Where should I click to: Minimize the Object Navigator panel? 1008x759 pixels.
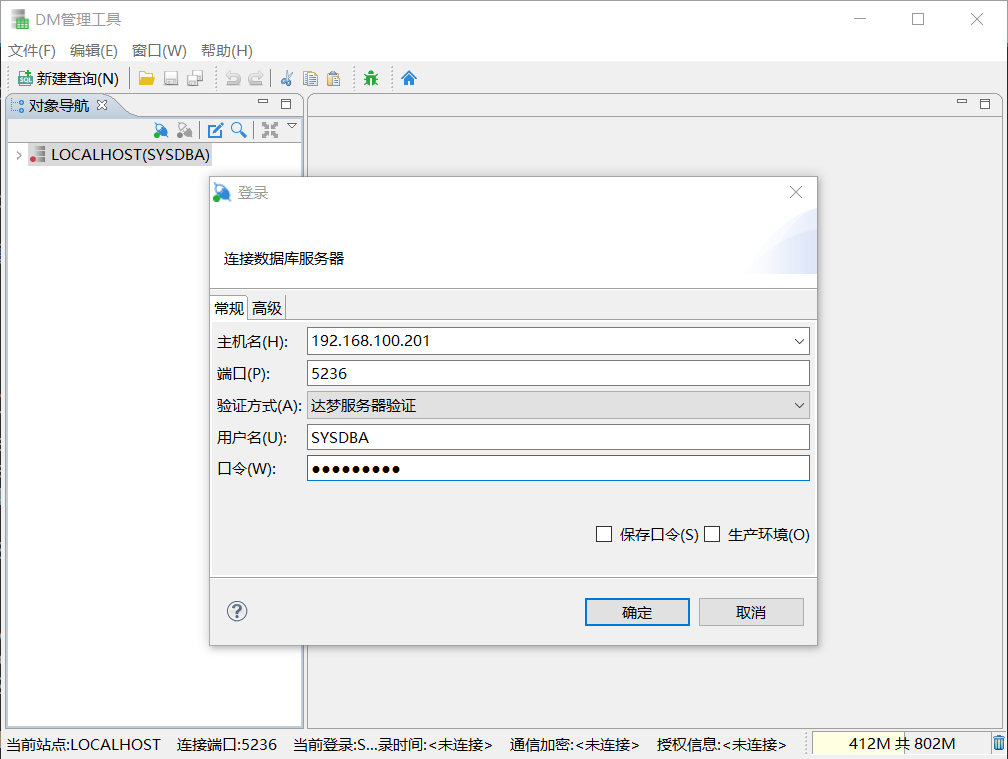coord(263,103)
